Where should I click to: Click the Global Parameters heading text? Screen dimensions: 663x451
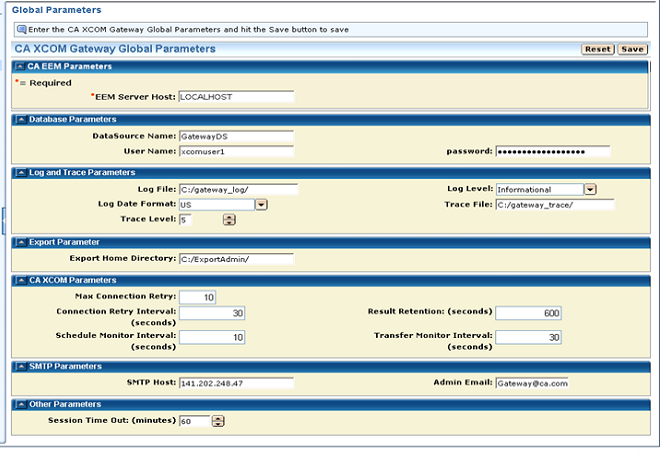(x=57, y=10)
